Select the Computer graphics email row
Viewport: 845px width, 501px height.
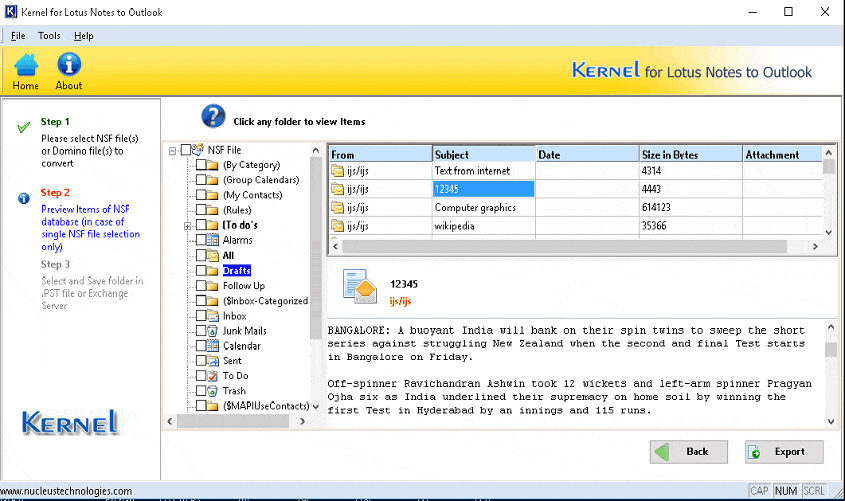[x=475, y=208]
